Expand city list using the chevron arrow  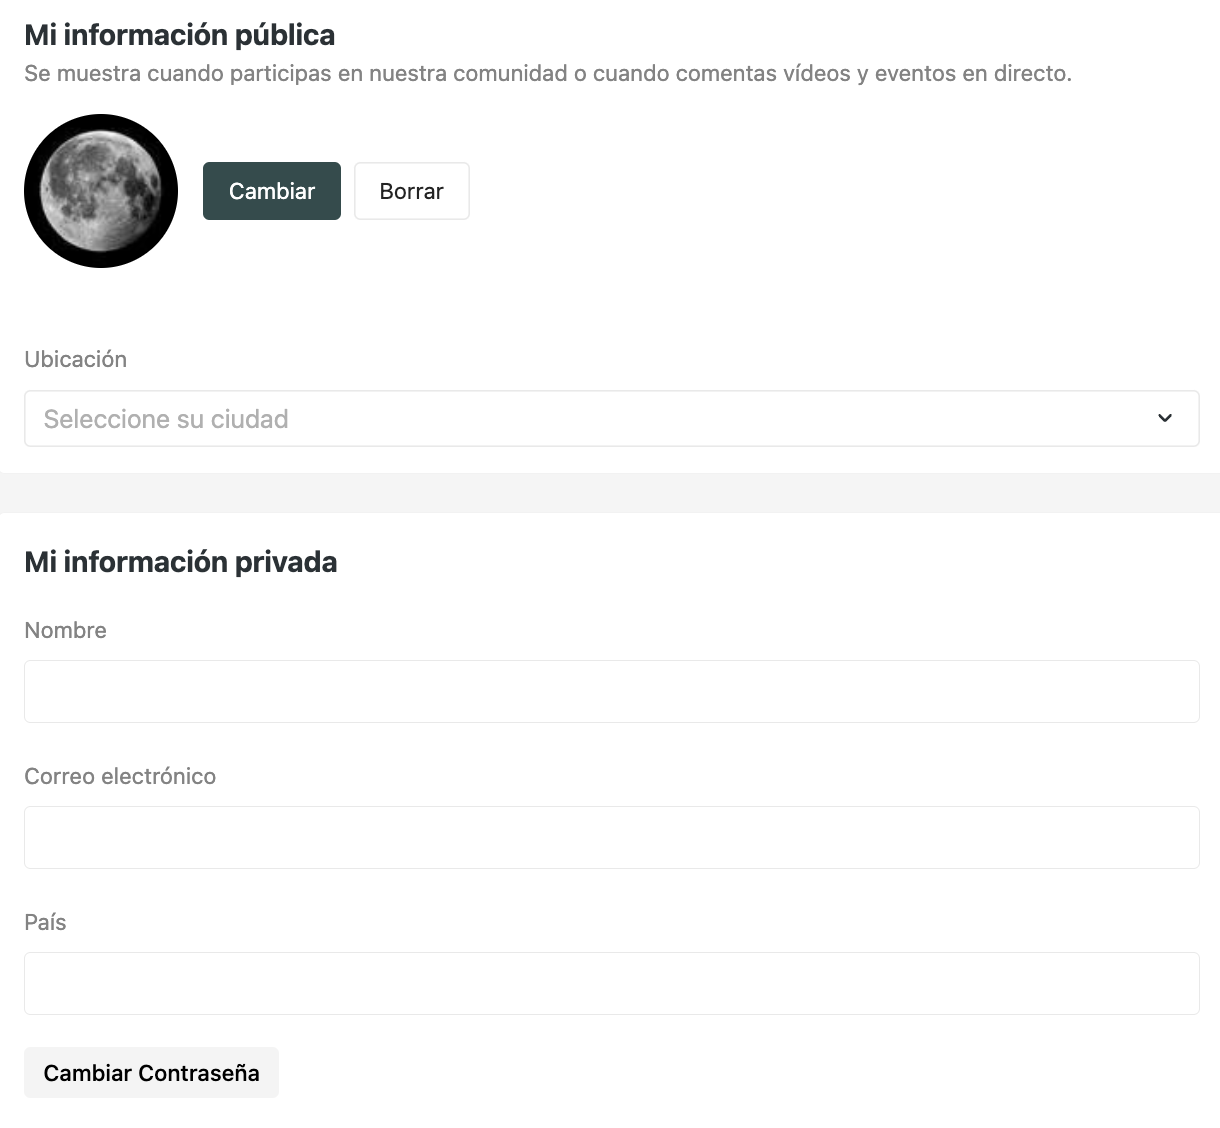1164,418
